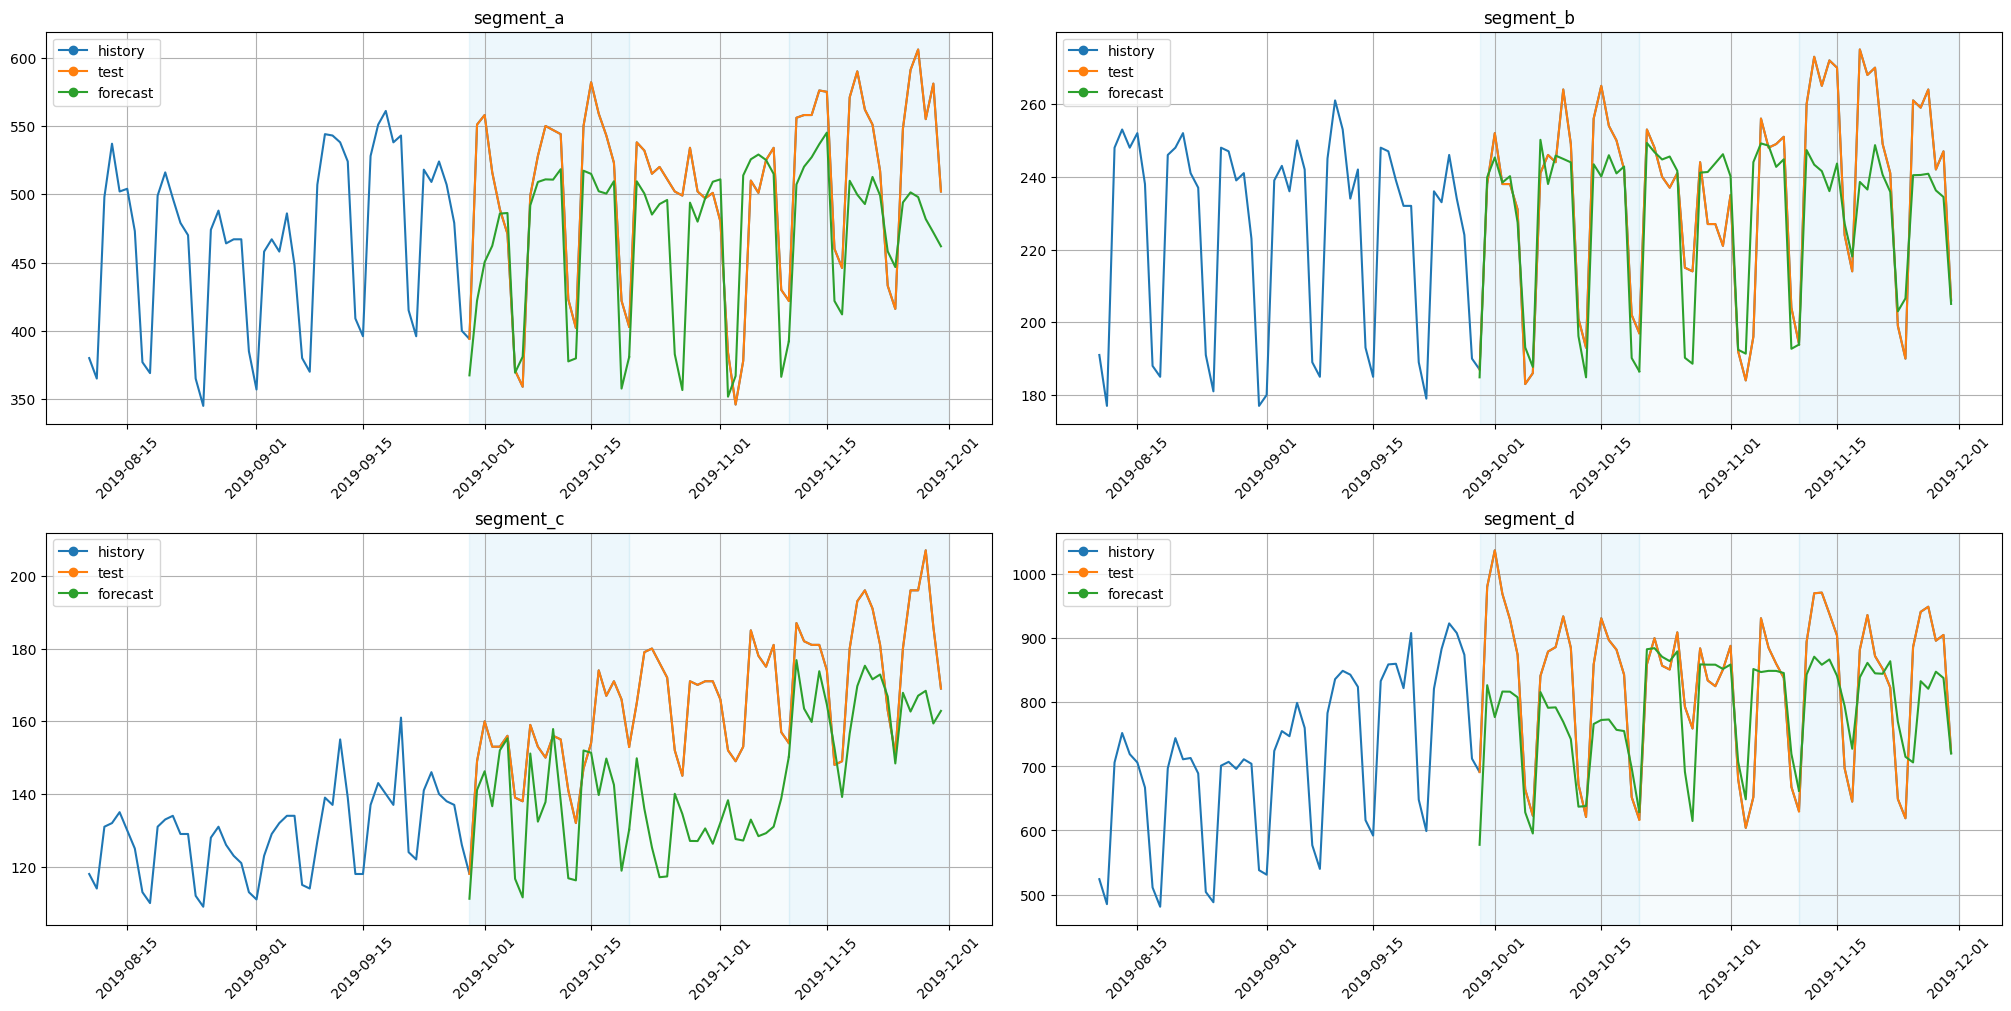Click the segment_c chart title
Screen dimensions: 2011x1011
point(519,519)
